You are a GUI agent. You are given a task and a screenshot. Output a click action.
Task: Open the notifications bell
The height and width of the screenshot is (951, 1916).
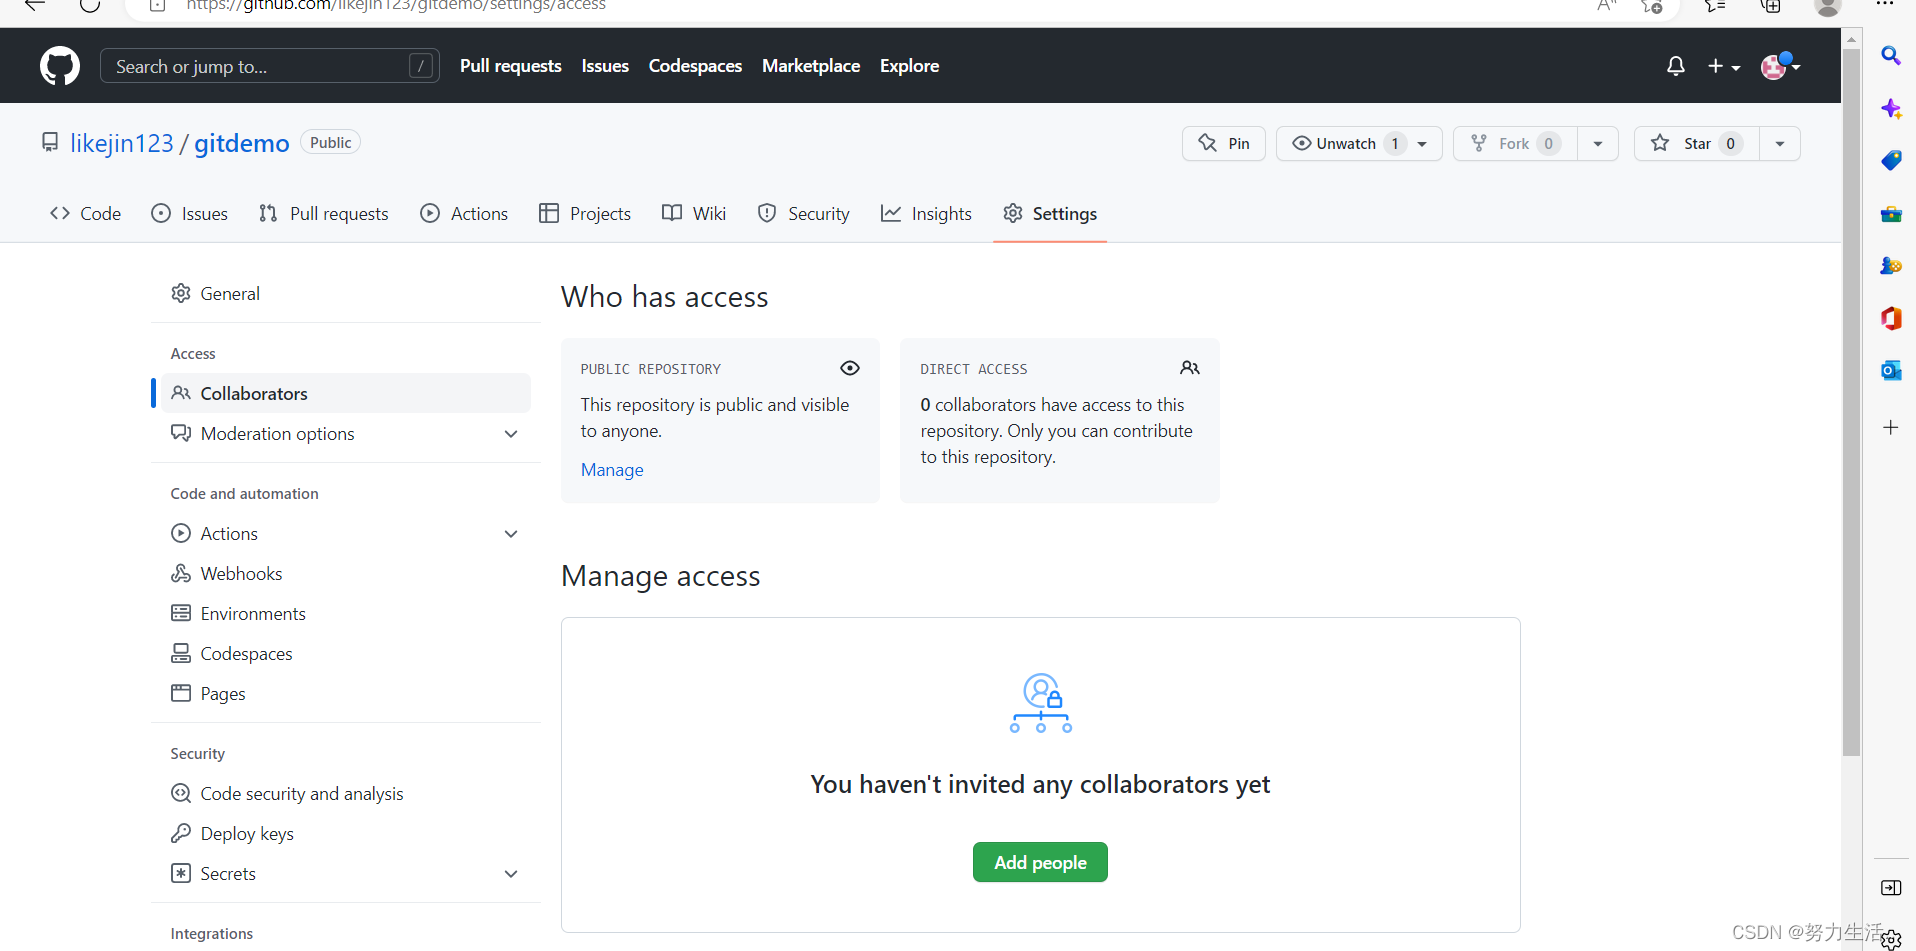pos(1676,66)
